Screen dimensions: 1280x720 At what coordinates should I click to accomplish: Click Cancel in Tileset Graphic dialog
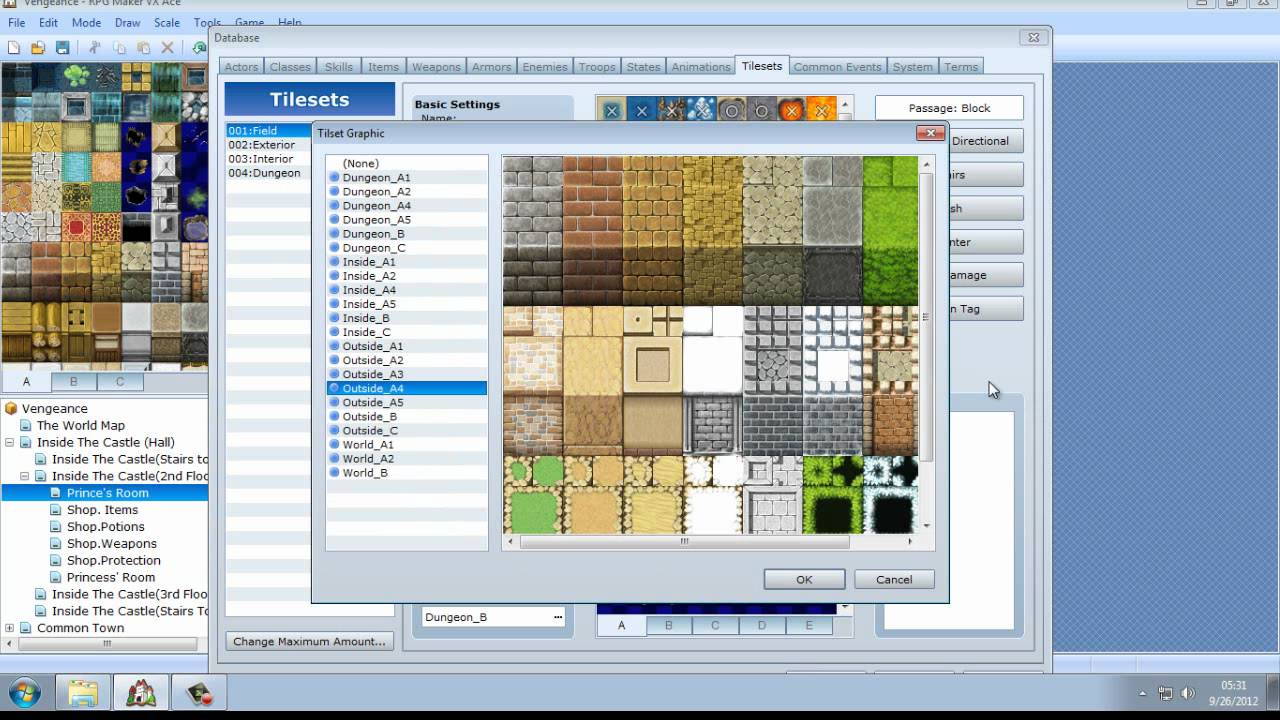[894, 579]
